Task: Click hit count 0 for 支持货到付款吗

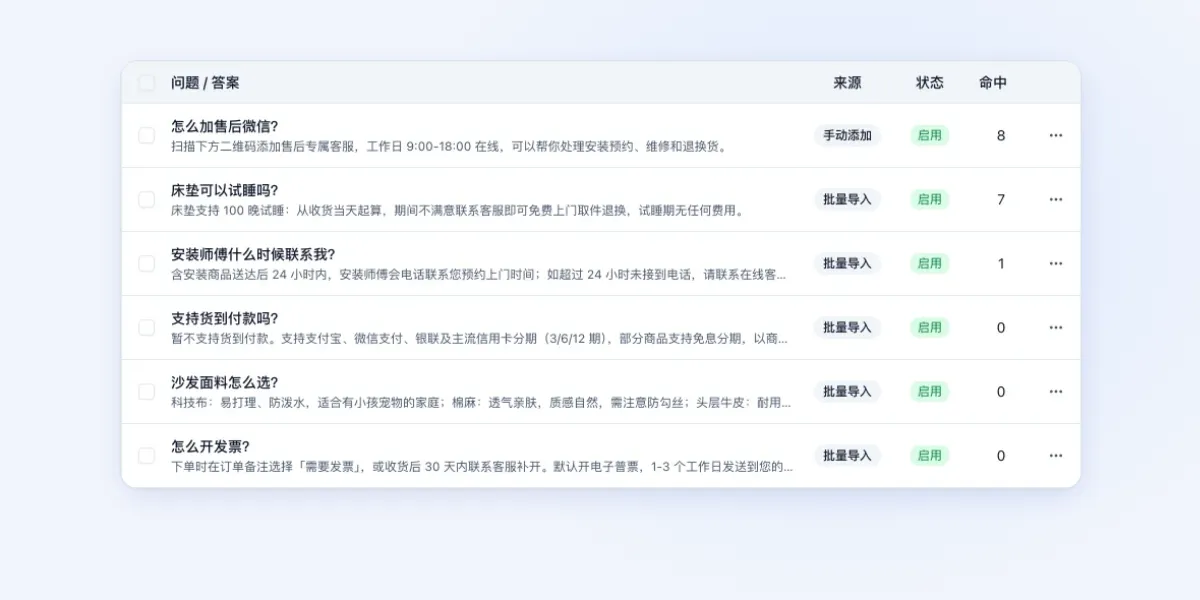Action: coord(1001,327)
